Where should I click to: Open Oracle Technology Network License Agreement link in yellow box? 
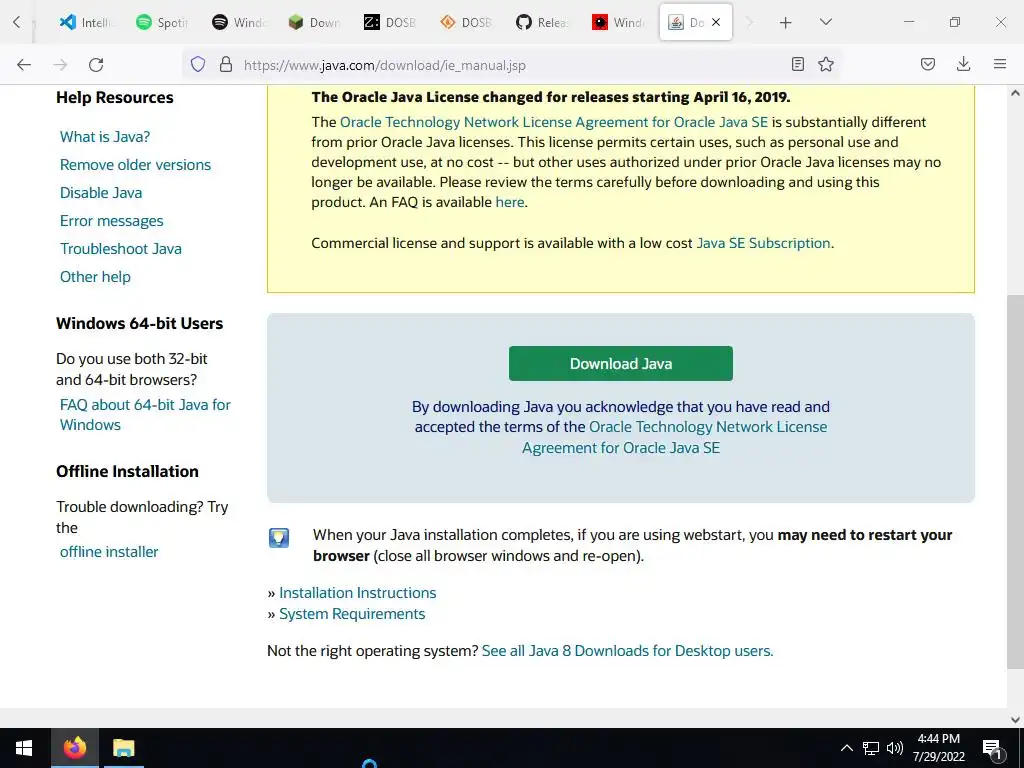[x=554, y=122]
